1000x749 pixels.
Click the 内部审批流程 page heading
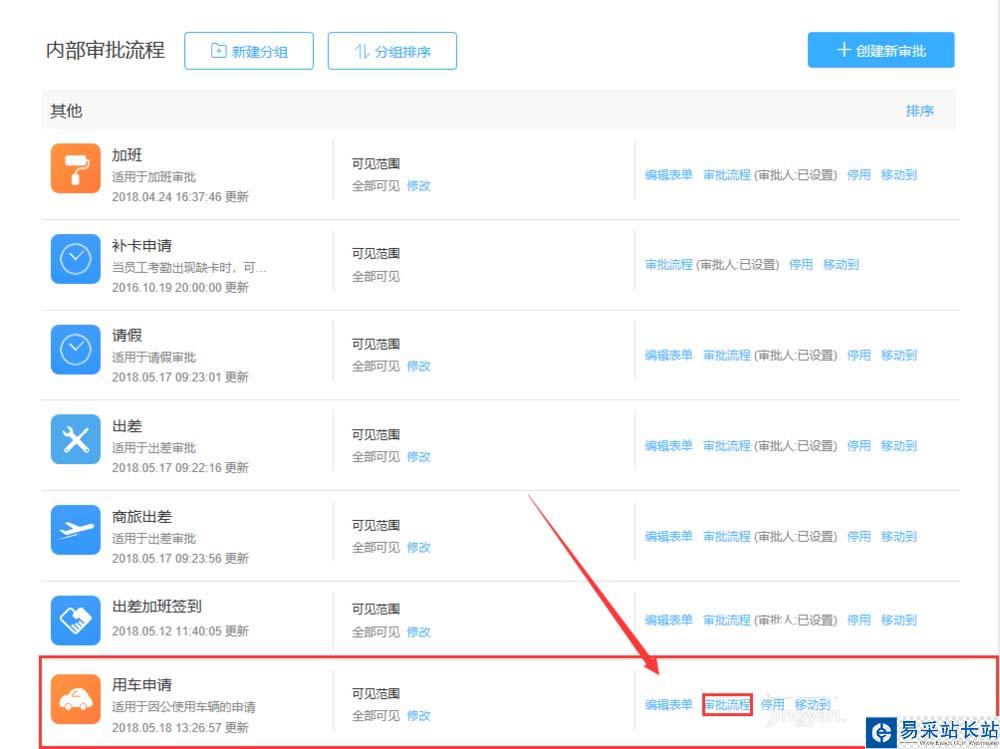click(105, 50)
